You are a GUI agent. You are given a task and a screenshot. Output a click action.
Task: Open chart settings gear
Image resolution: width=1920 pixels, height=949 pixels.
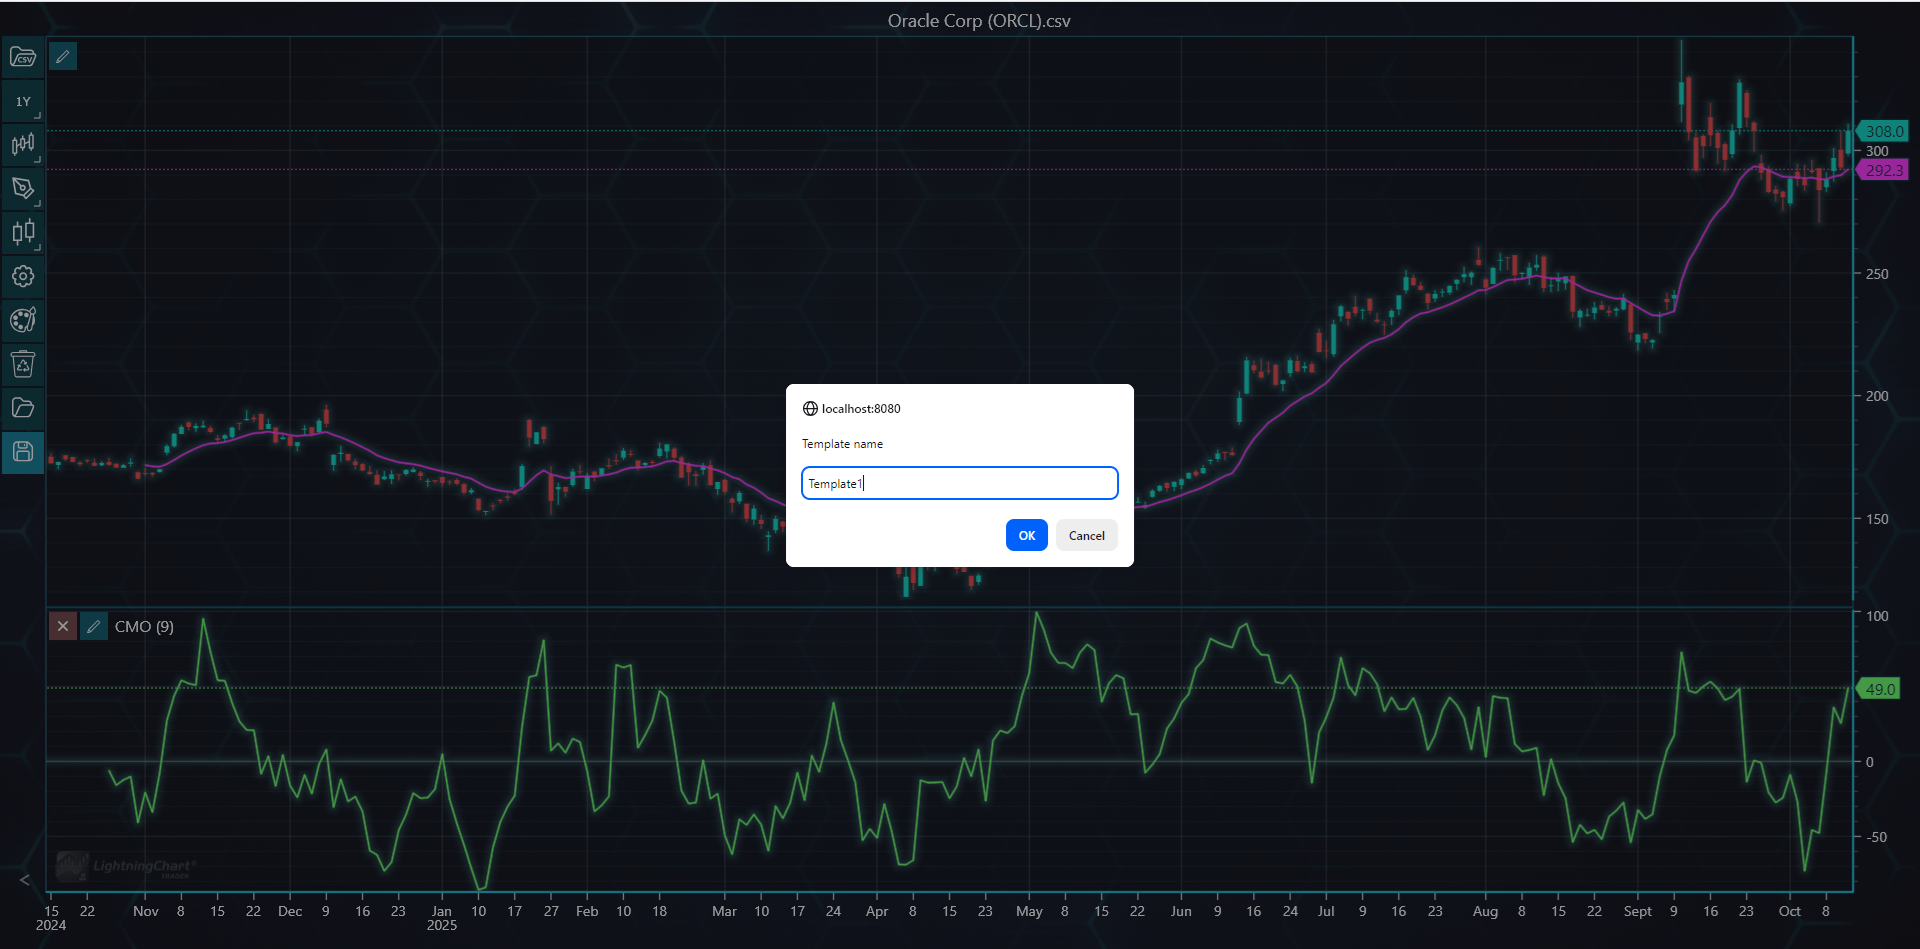pos(23,276)
